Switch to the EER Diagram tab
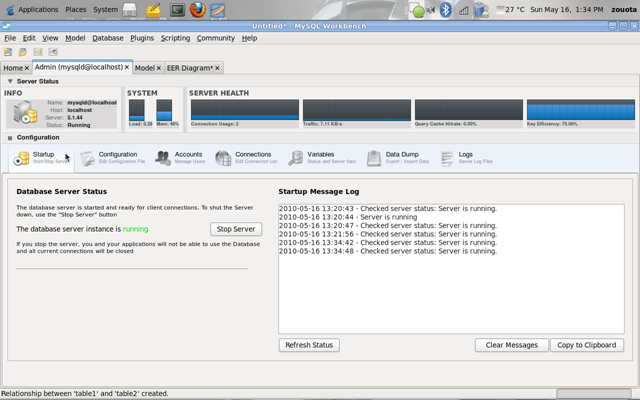640x400 pixels. [190, 68]
